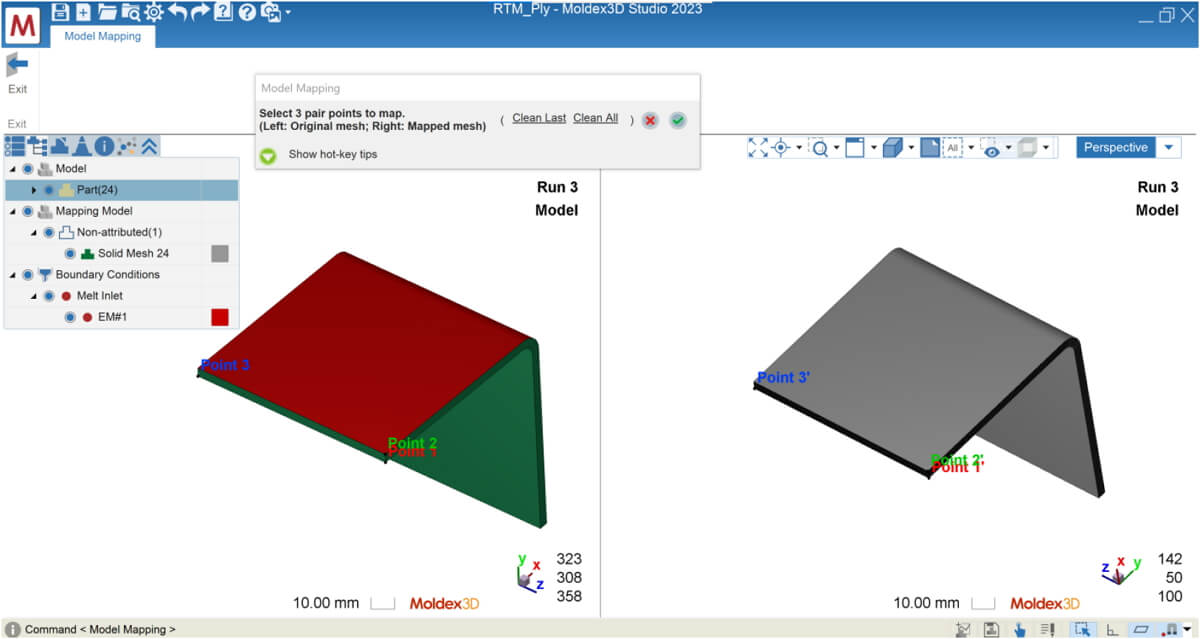The image size is (1200, 639).
Task: Click the eye visibility icon in the view toolbar
Action: point(991,148)
